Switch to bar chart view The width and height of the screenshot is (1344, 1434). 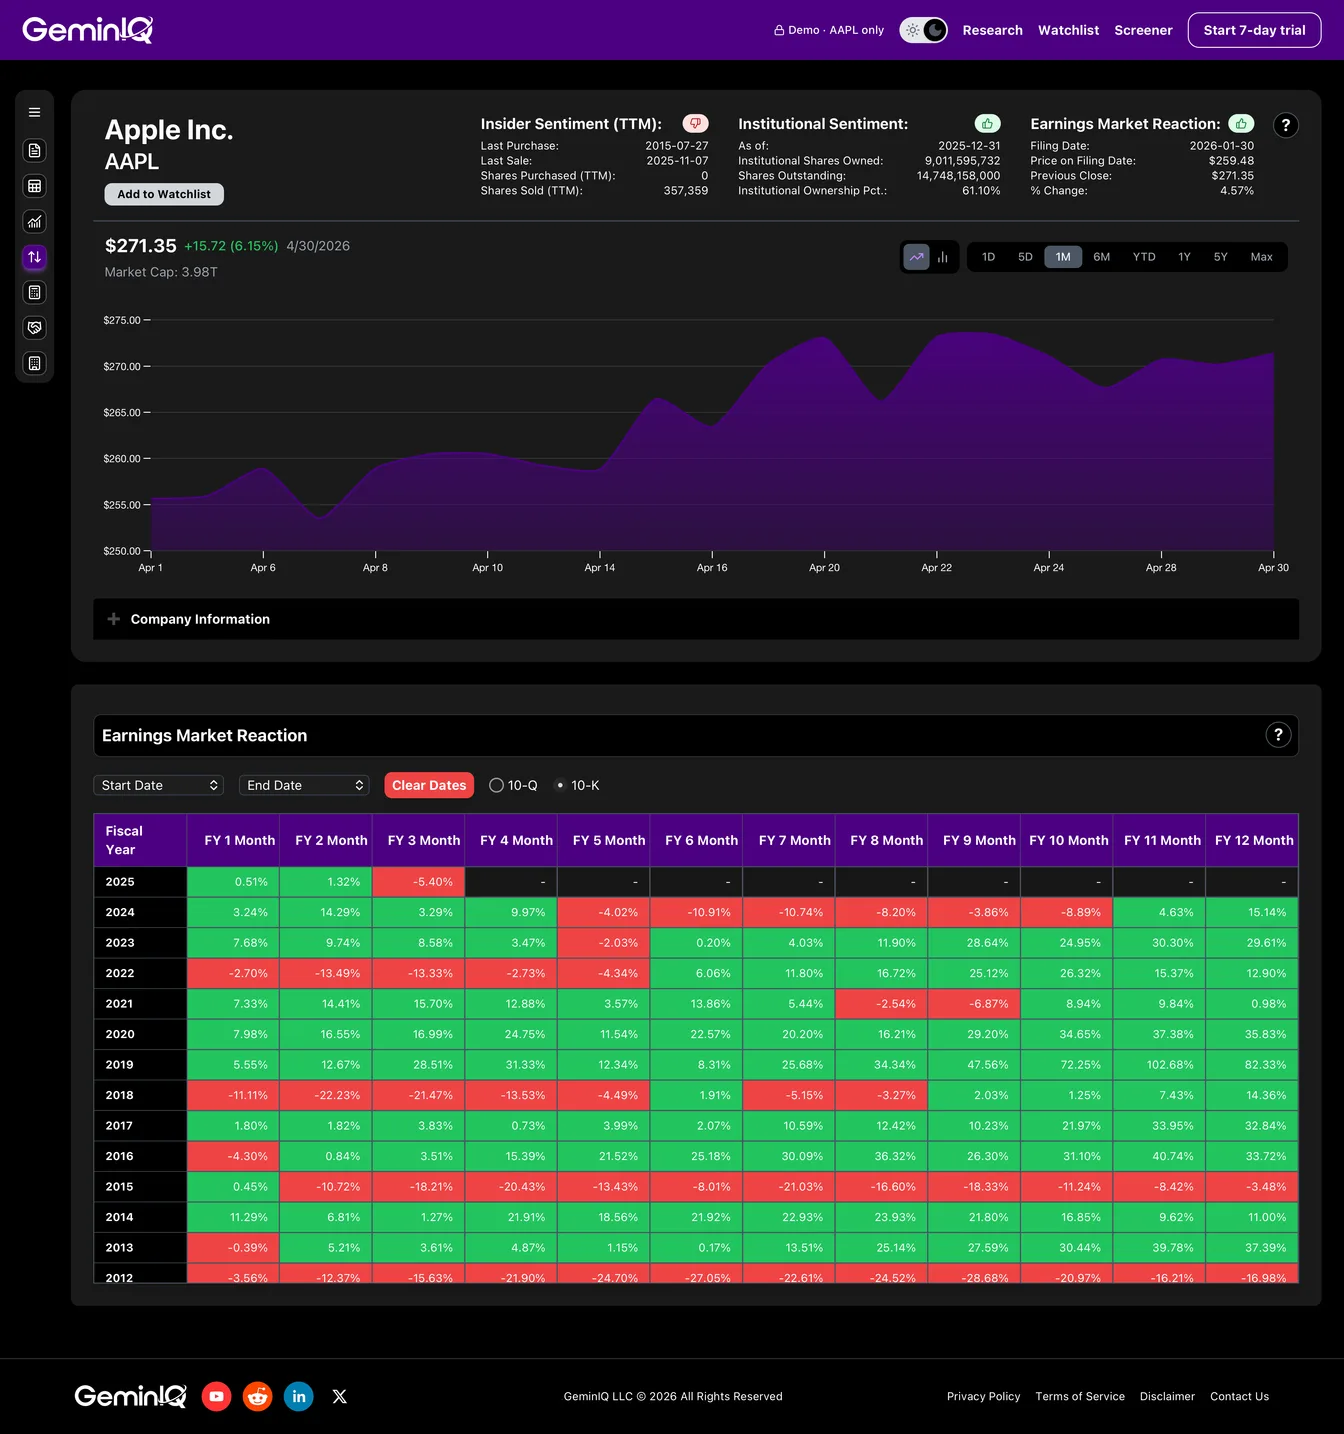point(942,257)
